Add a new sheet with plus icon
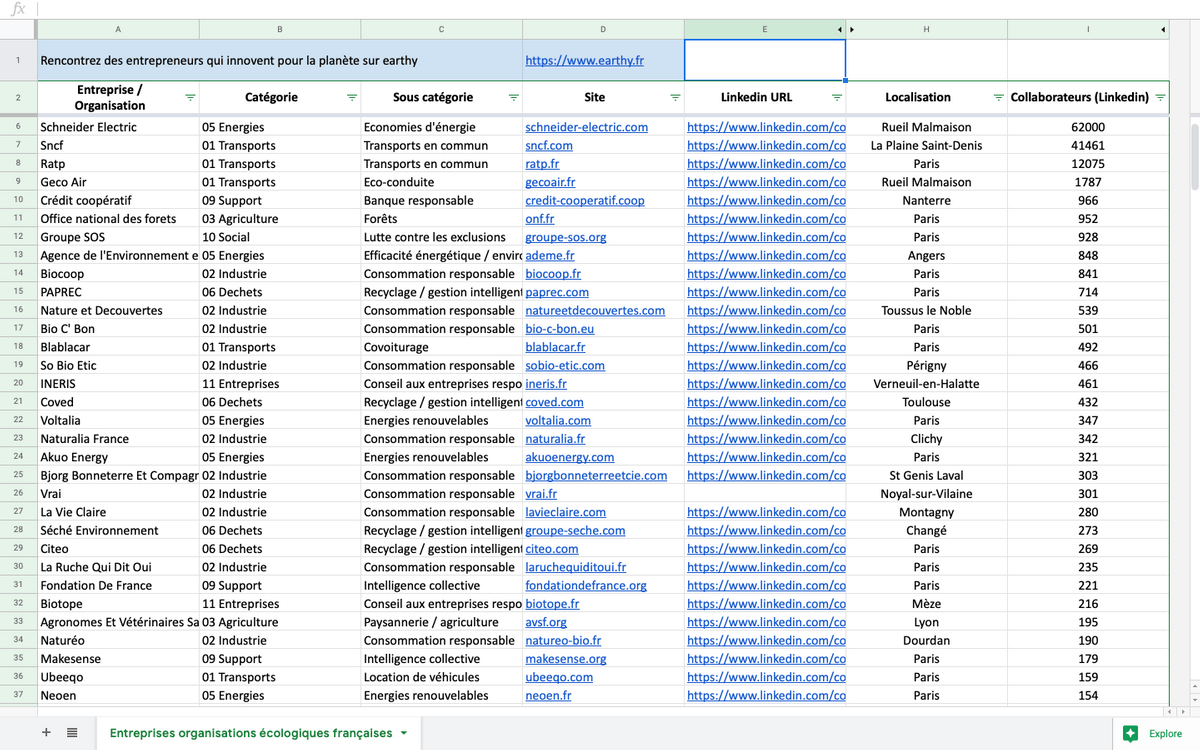Image resolution: width=1200 pixels, height=750 pixels. click(46, 733)
